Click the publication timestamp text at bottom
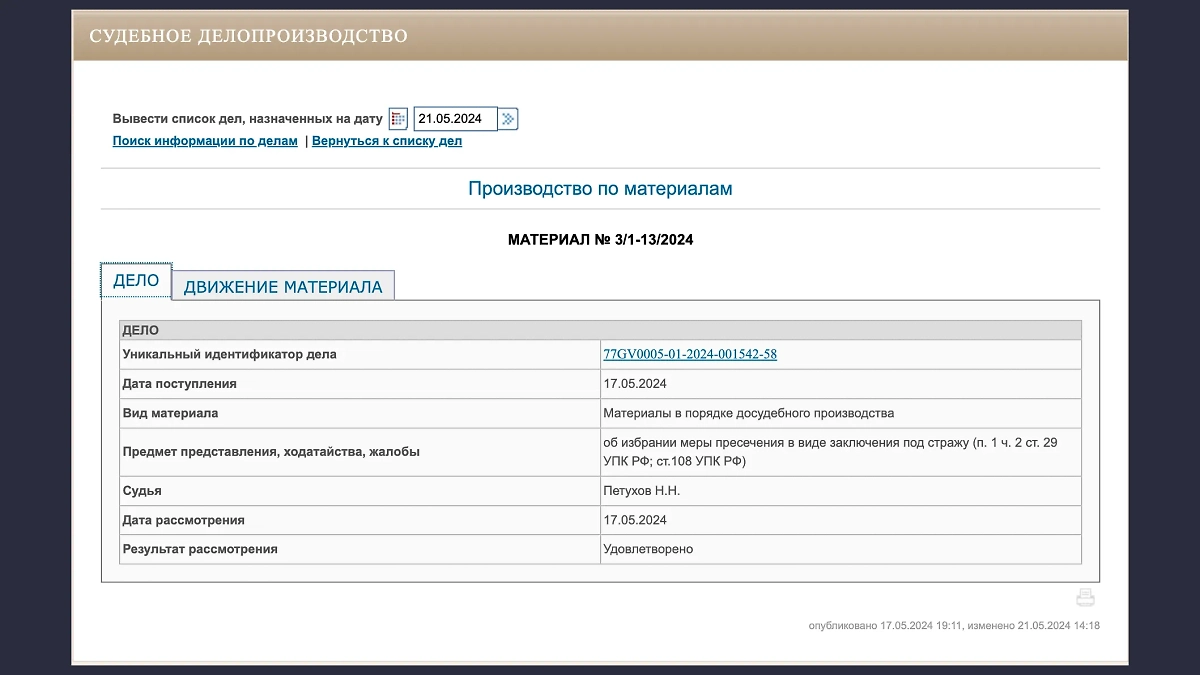 (954, 626)
